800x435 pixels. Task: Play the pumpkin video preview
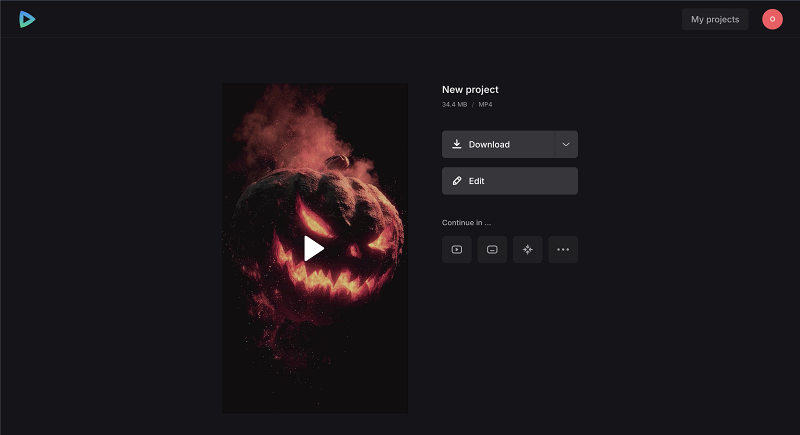click(x=314, y=248)
